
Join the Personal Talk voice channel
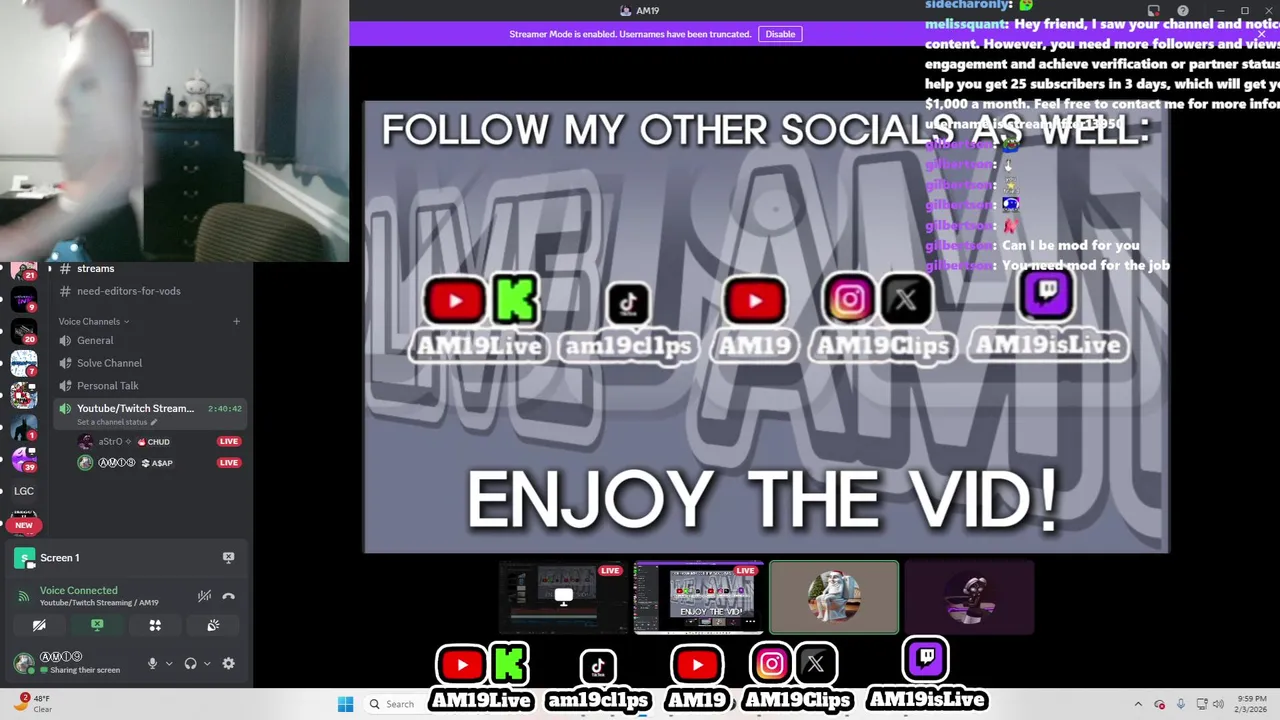pyautogui.click(x=150, y=386)
